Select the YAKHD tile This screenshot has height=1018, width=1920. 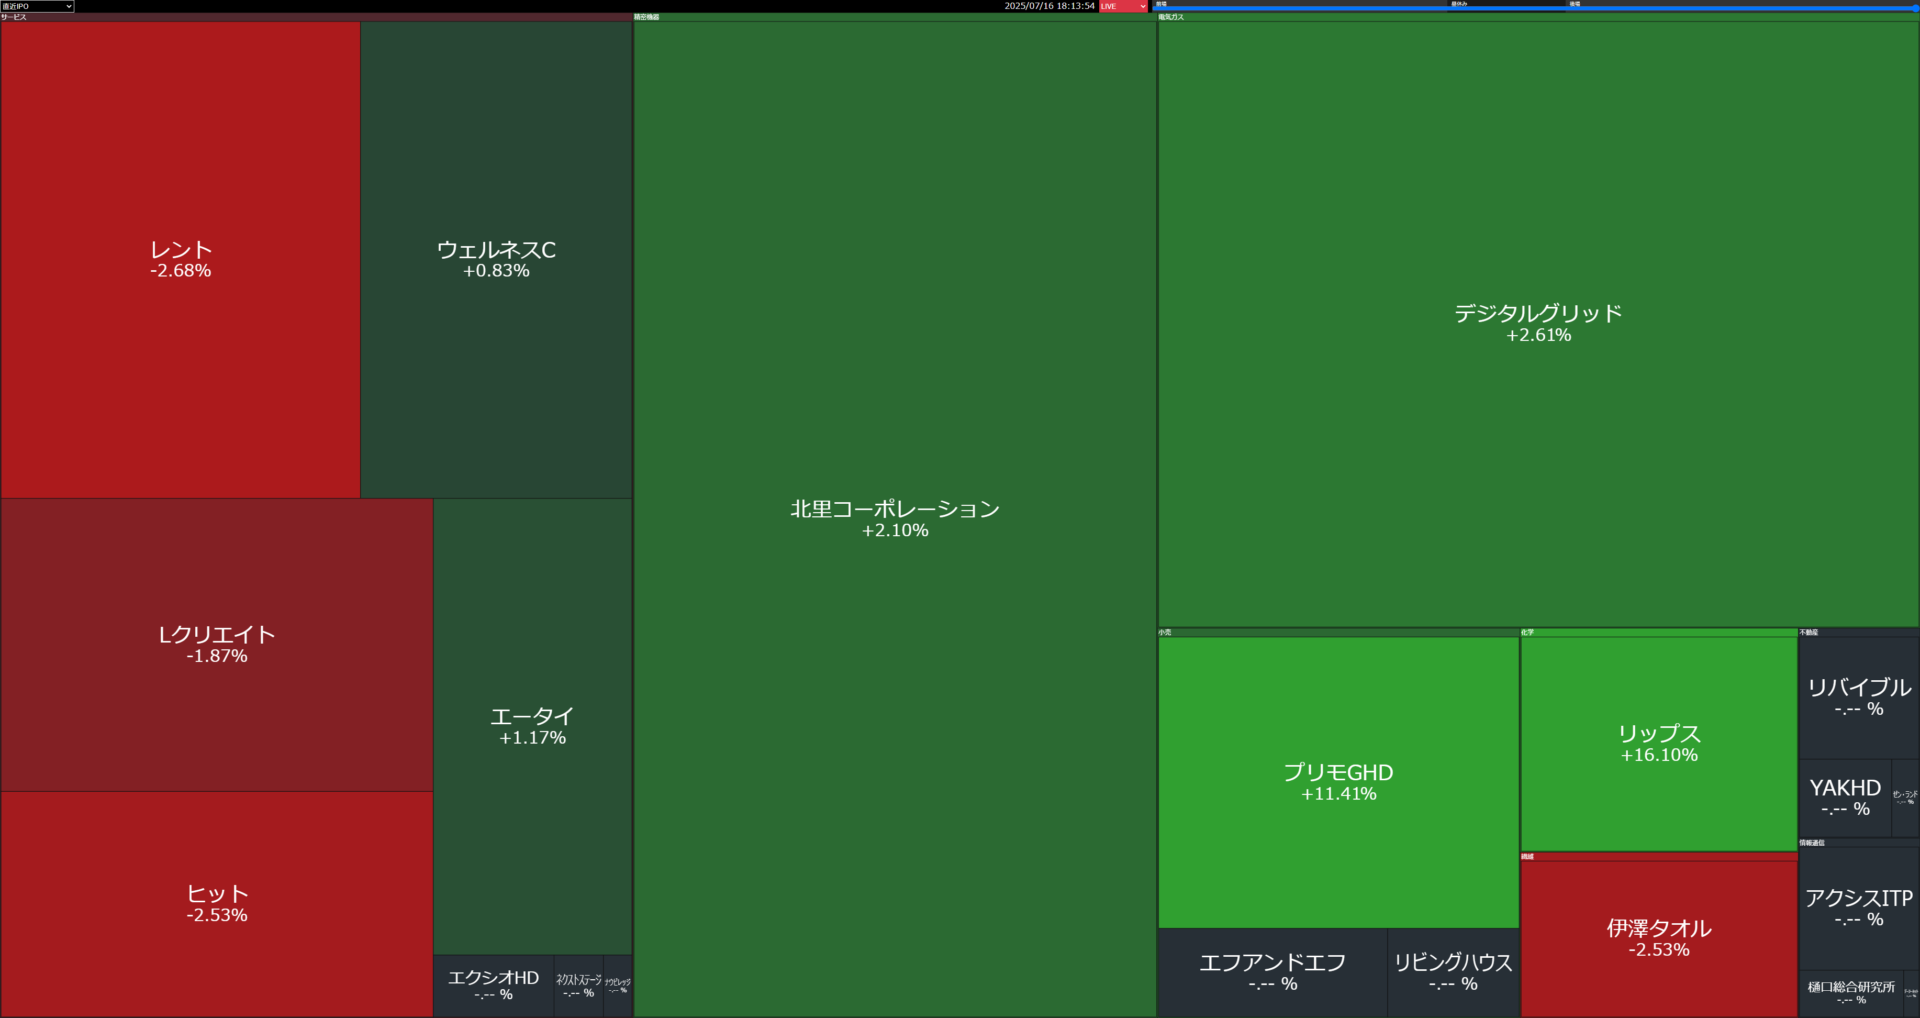click(x=1845, y=798)
